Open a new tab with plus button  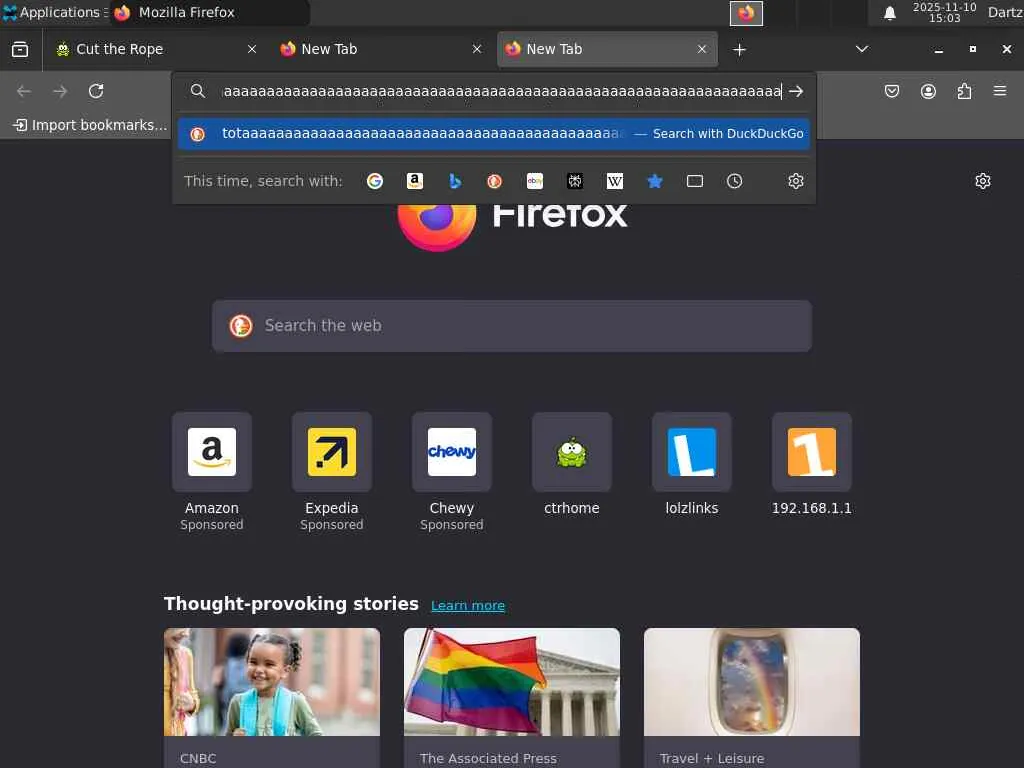(739, 50)
